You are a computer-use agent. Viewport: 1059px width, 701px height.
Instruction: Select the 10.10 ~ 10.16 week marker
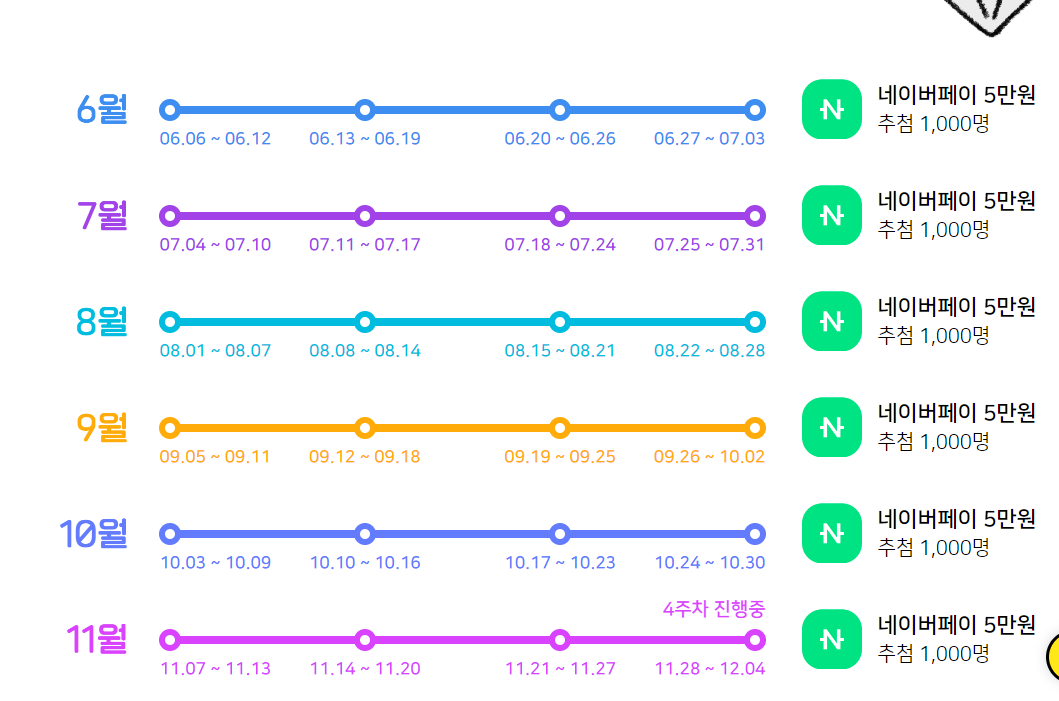(x=365, y=534)
